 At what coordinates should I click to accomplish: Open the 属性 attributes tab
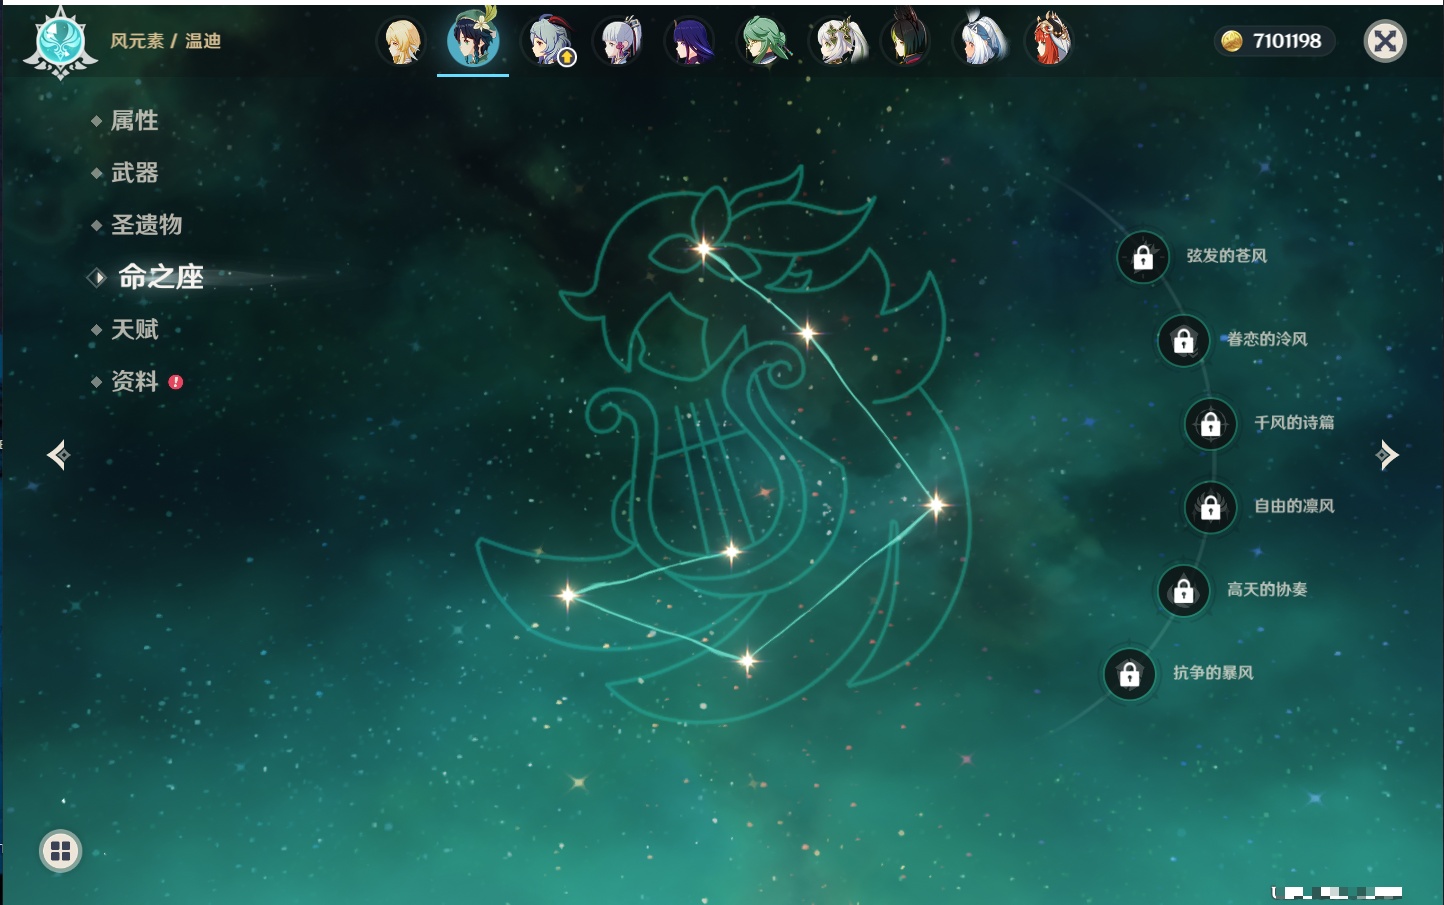point(134,121)
